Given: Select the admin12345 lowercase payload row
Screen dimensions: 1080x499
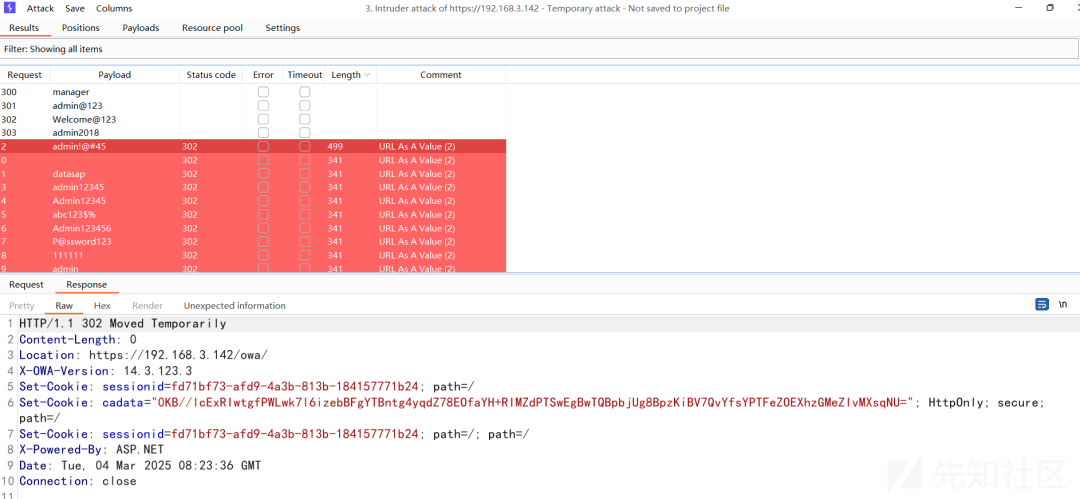Looking at the screenshot, I should point(253,187).
